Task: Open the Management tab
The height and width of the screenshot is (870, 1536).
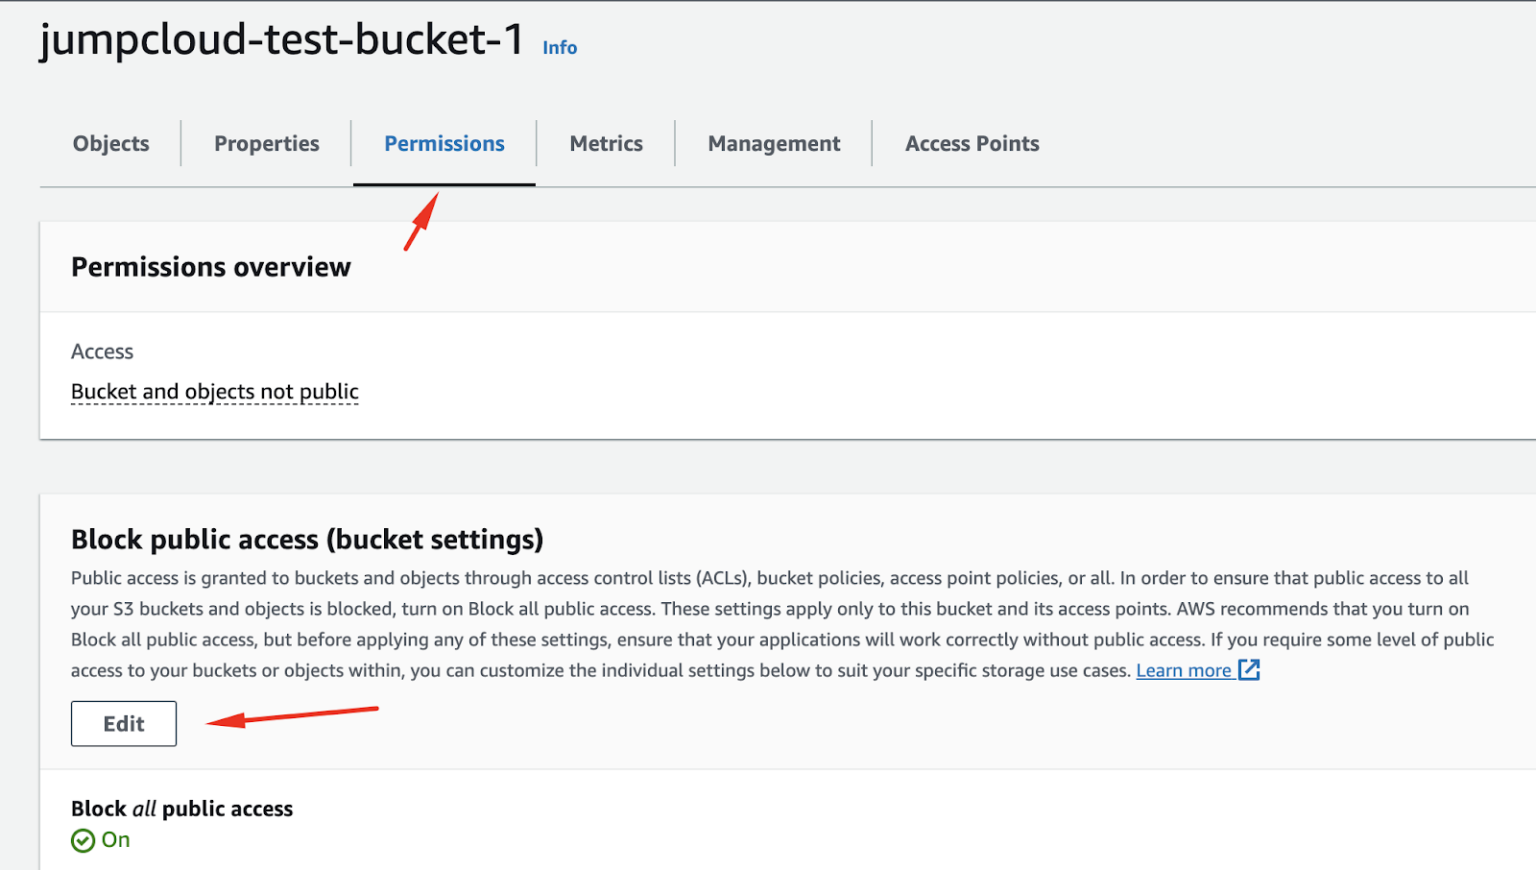Action: pos(773,143)
